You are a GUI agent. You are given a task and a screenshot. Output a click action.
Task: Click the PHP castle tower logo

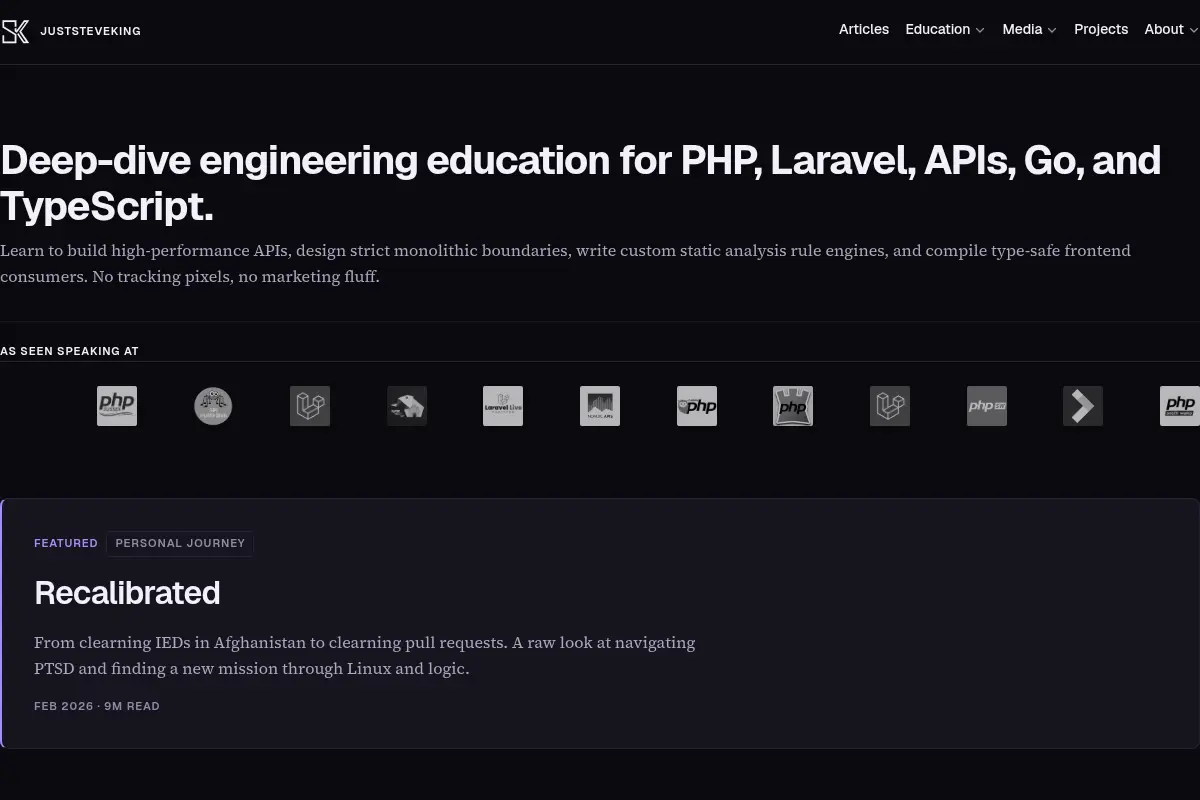[x=793, y=406]
